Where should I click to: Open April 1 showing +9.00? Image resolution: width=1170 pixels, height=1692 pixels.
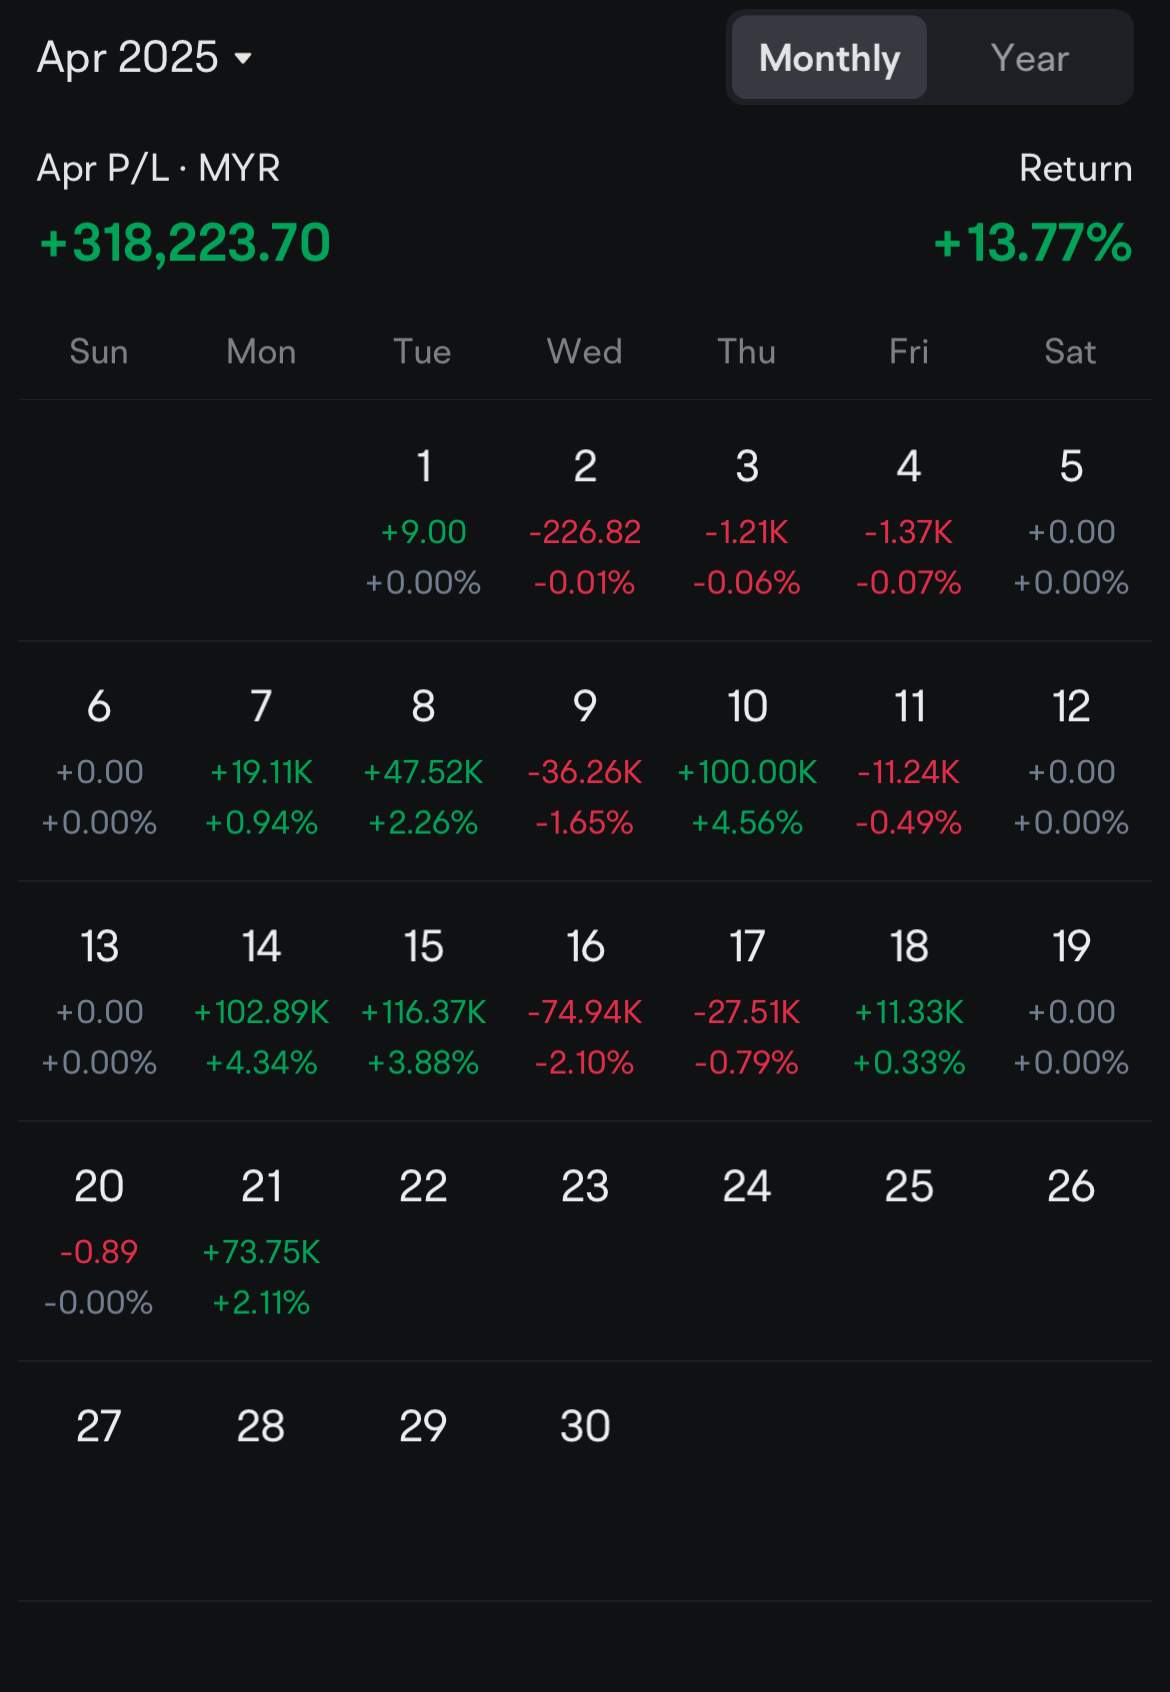coord(423,522)
